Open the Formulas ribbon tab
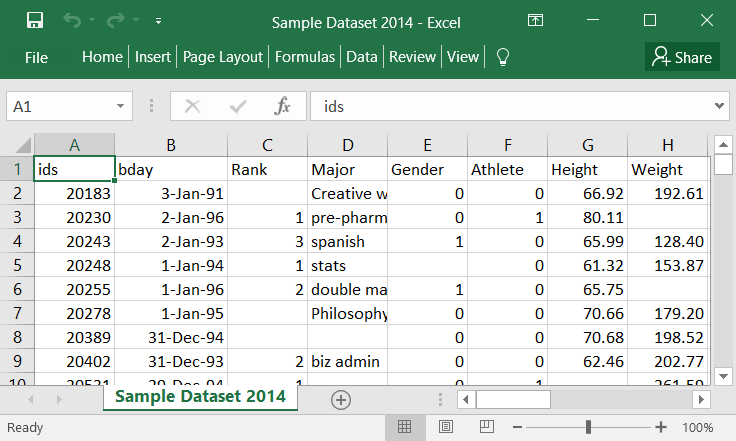The image size is (736, 441). pyautogui.click(x=305, y=57)
